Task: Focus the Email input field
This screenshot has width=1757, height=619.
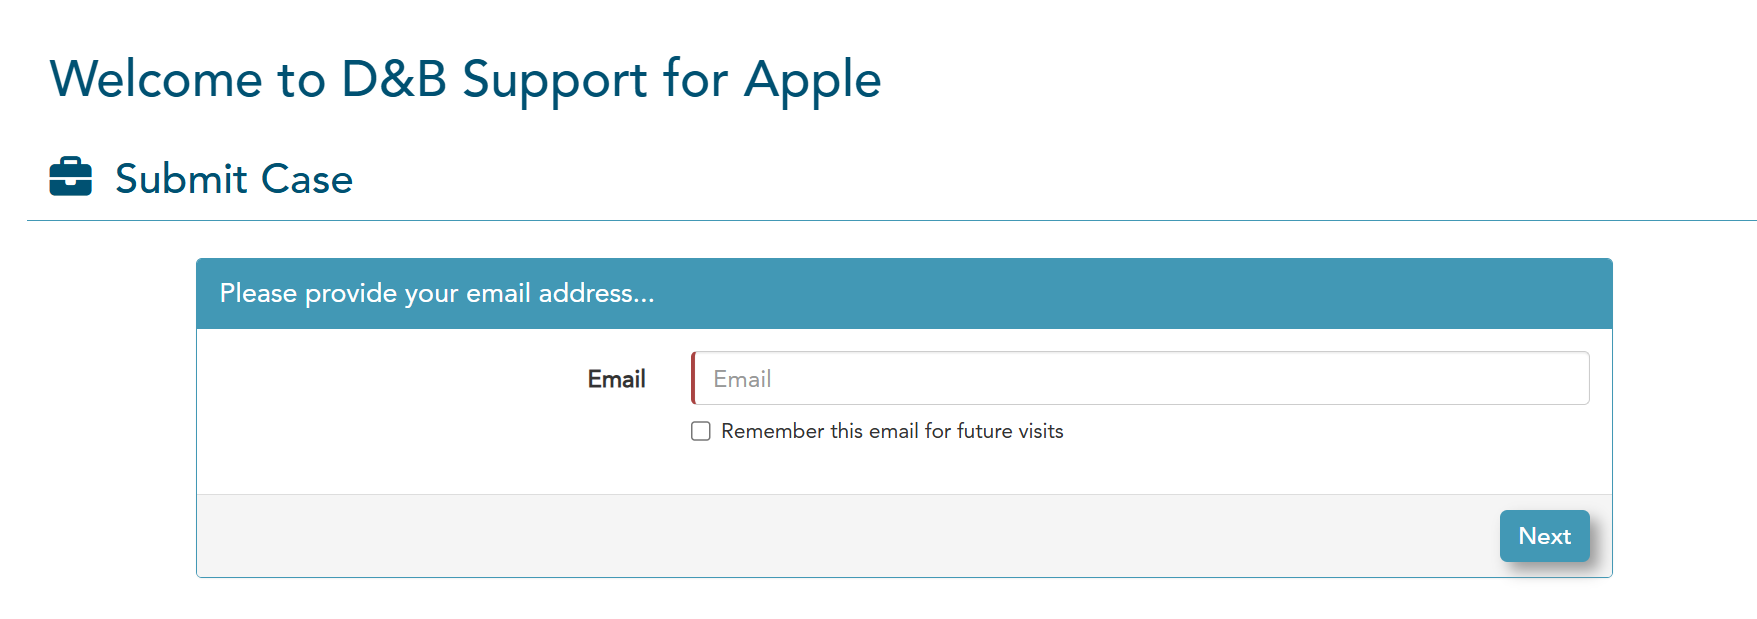Action: point(1140,378)
